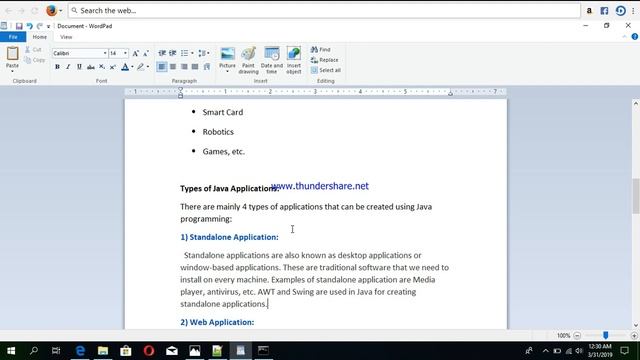The width and height of the screenshot is (640, 360).
Task: Open the Find tool
Action: pos(320,49)
